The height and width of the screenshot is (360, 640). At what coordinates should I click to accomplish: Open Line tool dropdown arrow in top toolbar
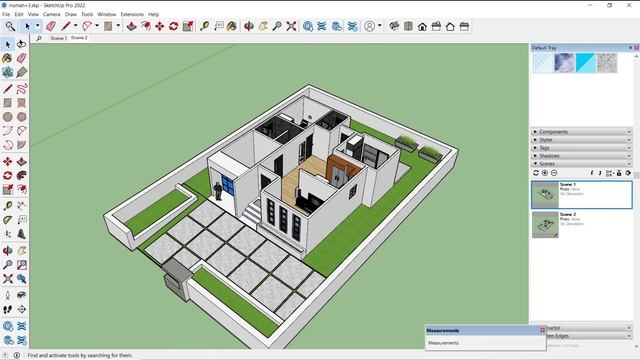point(76,26)
